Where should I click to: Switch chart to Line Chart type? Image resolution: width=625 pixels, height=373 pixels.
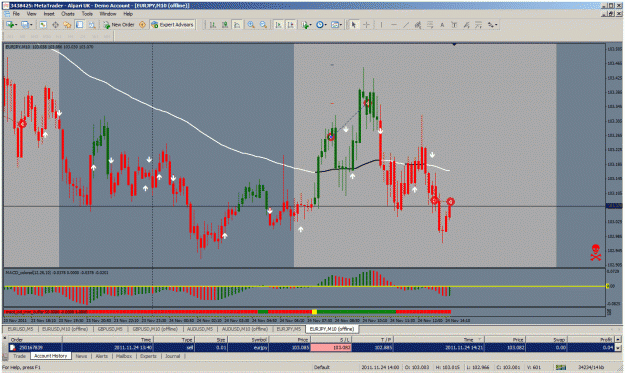pyautogui.click(x=237, y=25)
